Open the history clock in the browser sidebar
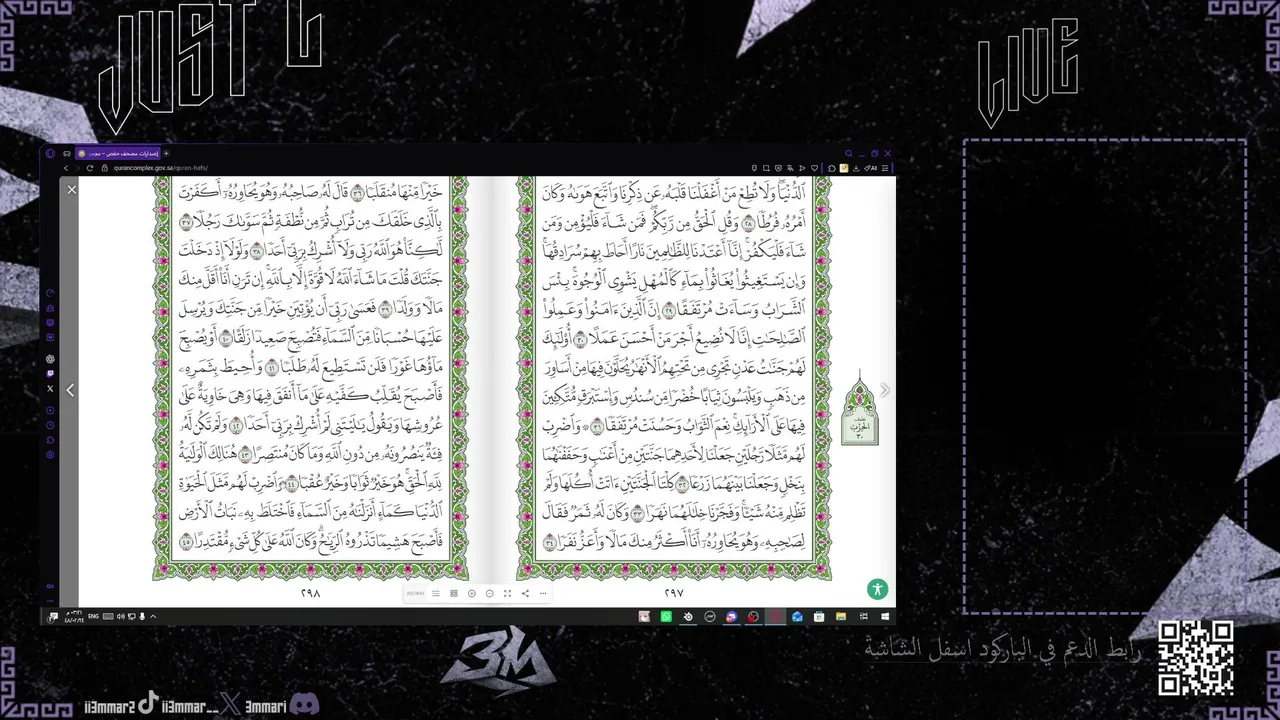The width and height of the screenshot is (1280, 720). 51,425
